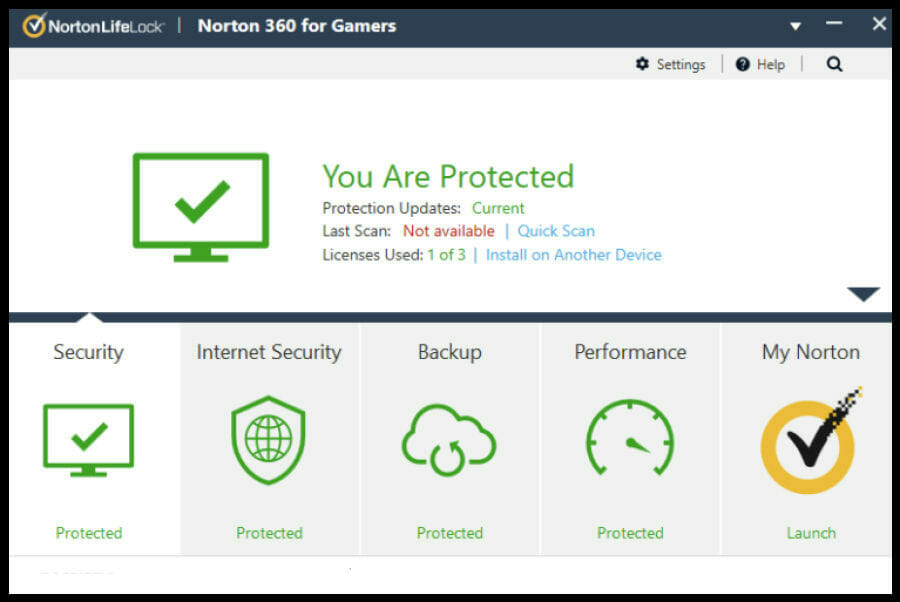Click the My Norton yellow checkmark logo
This screenshot has height=602, width=900.
point(810,441)
